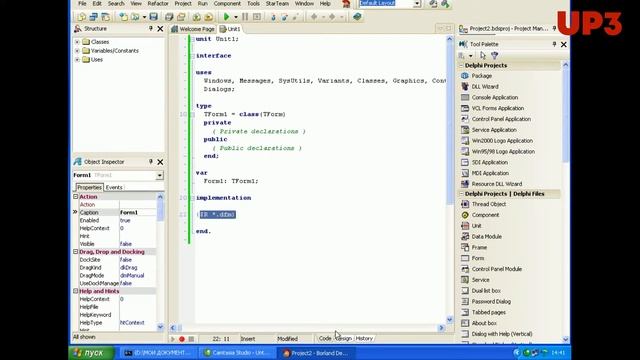Image resolution: width=640 pixels, height=360 pixels.
Task: Collapse Delphi Projects | Delphi Files group
Action: tap(462, 194)
